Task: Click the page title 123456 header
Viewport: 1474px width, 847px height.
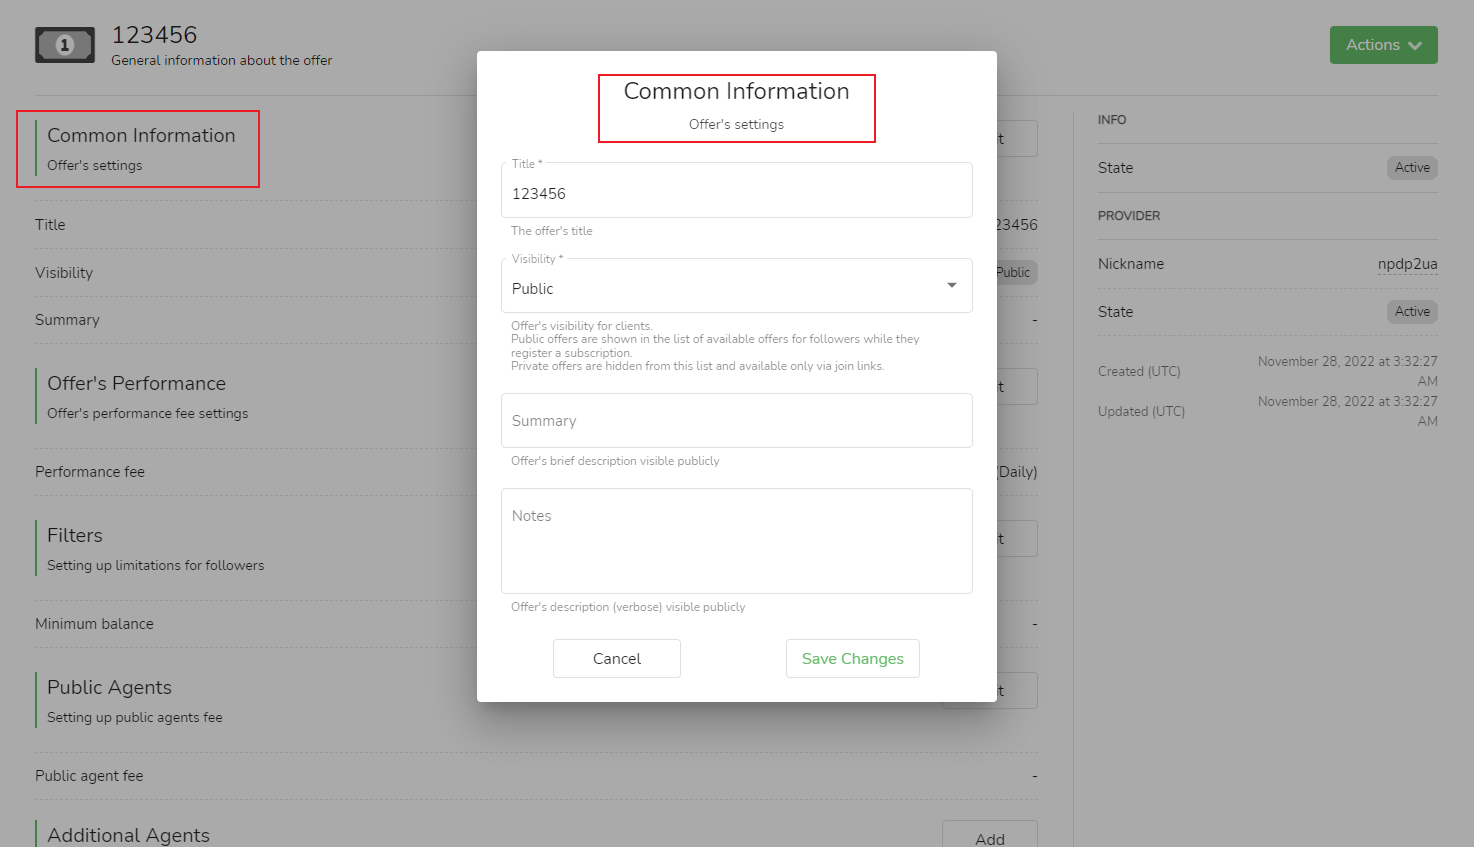Action: (x=154, y=35)
